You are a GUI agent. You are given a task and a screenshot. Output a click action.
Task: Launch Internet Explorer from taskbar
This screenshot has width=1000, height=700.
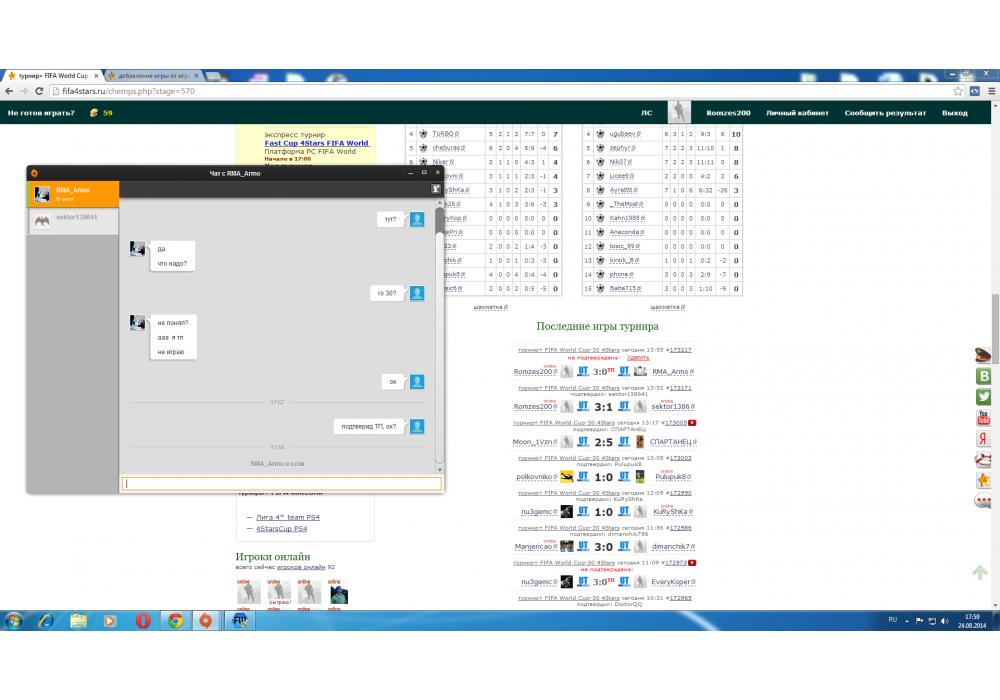[x=46, y=620]
